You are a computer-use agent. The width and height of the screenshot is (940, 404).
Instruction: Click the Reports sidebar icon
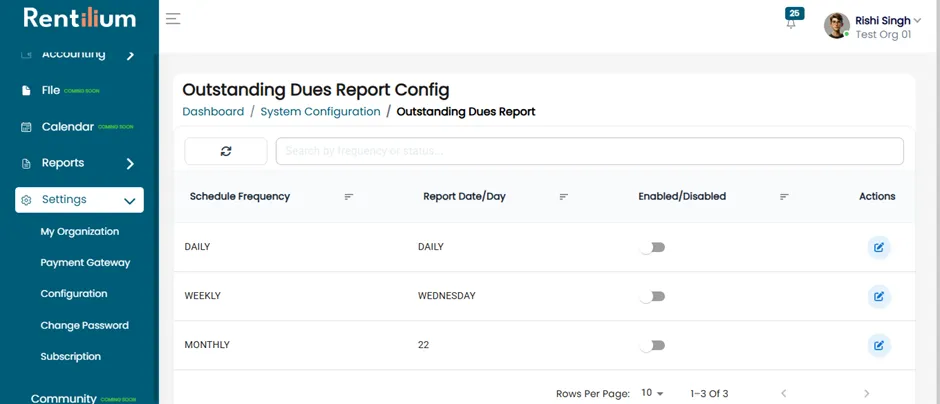(x=26, y=164)
